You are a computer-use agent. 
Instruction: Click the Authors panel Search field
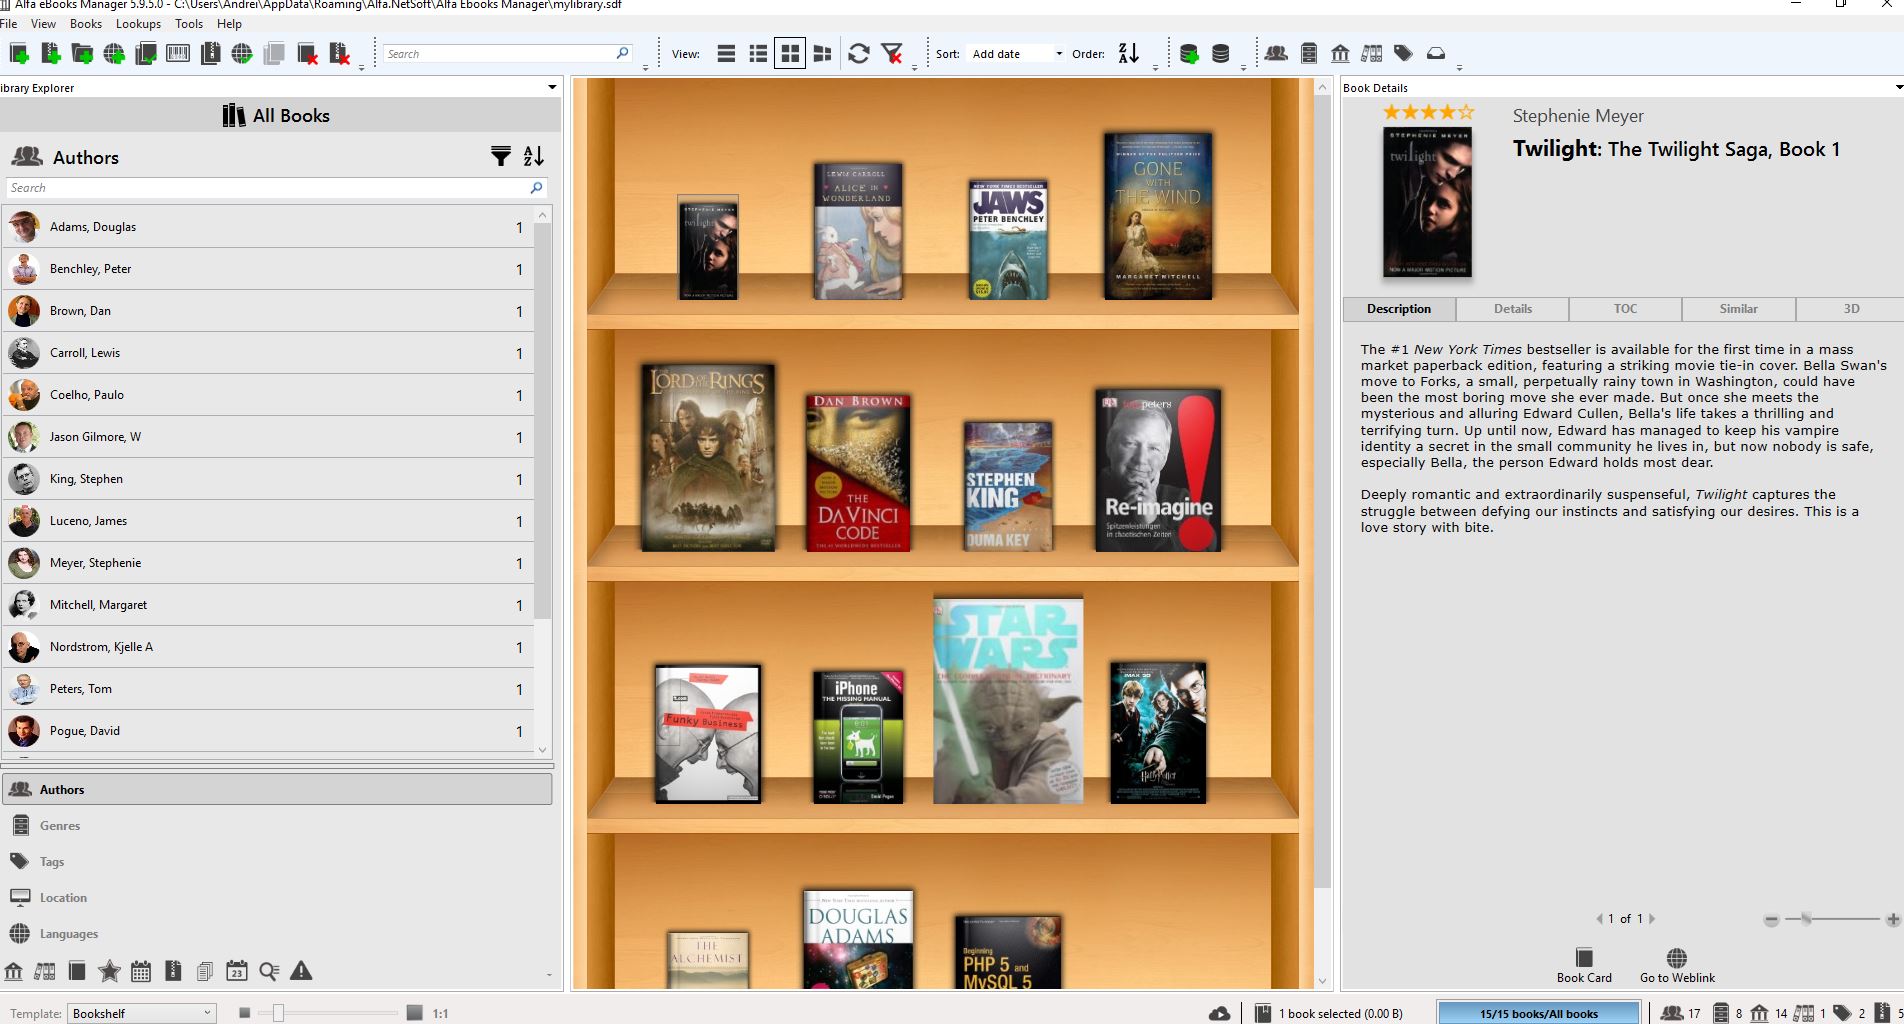point(276,188)
